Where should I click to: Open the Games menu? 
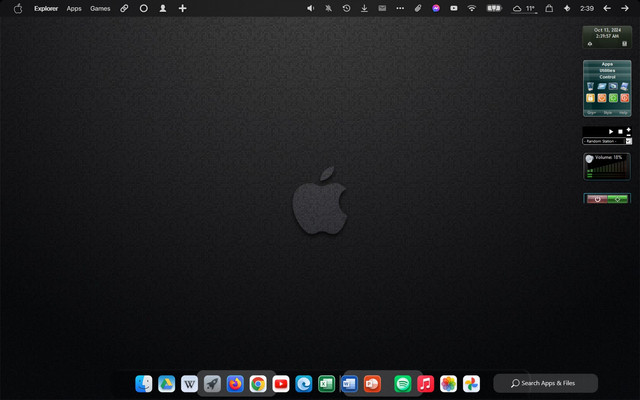click(100, 9)
